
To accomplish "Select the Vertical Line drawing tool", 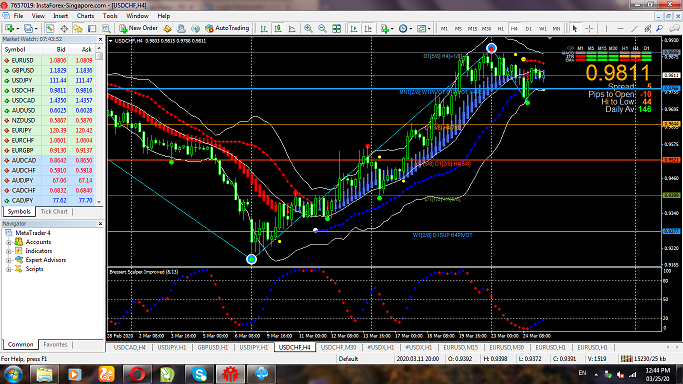I will 606,28.
